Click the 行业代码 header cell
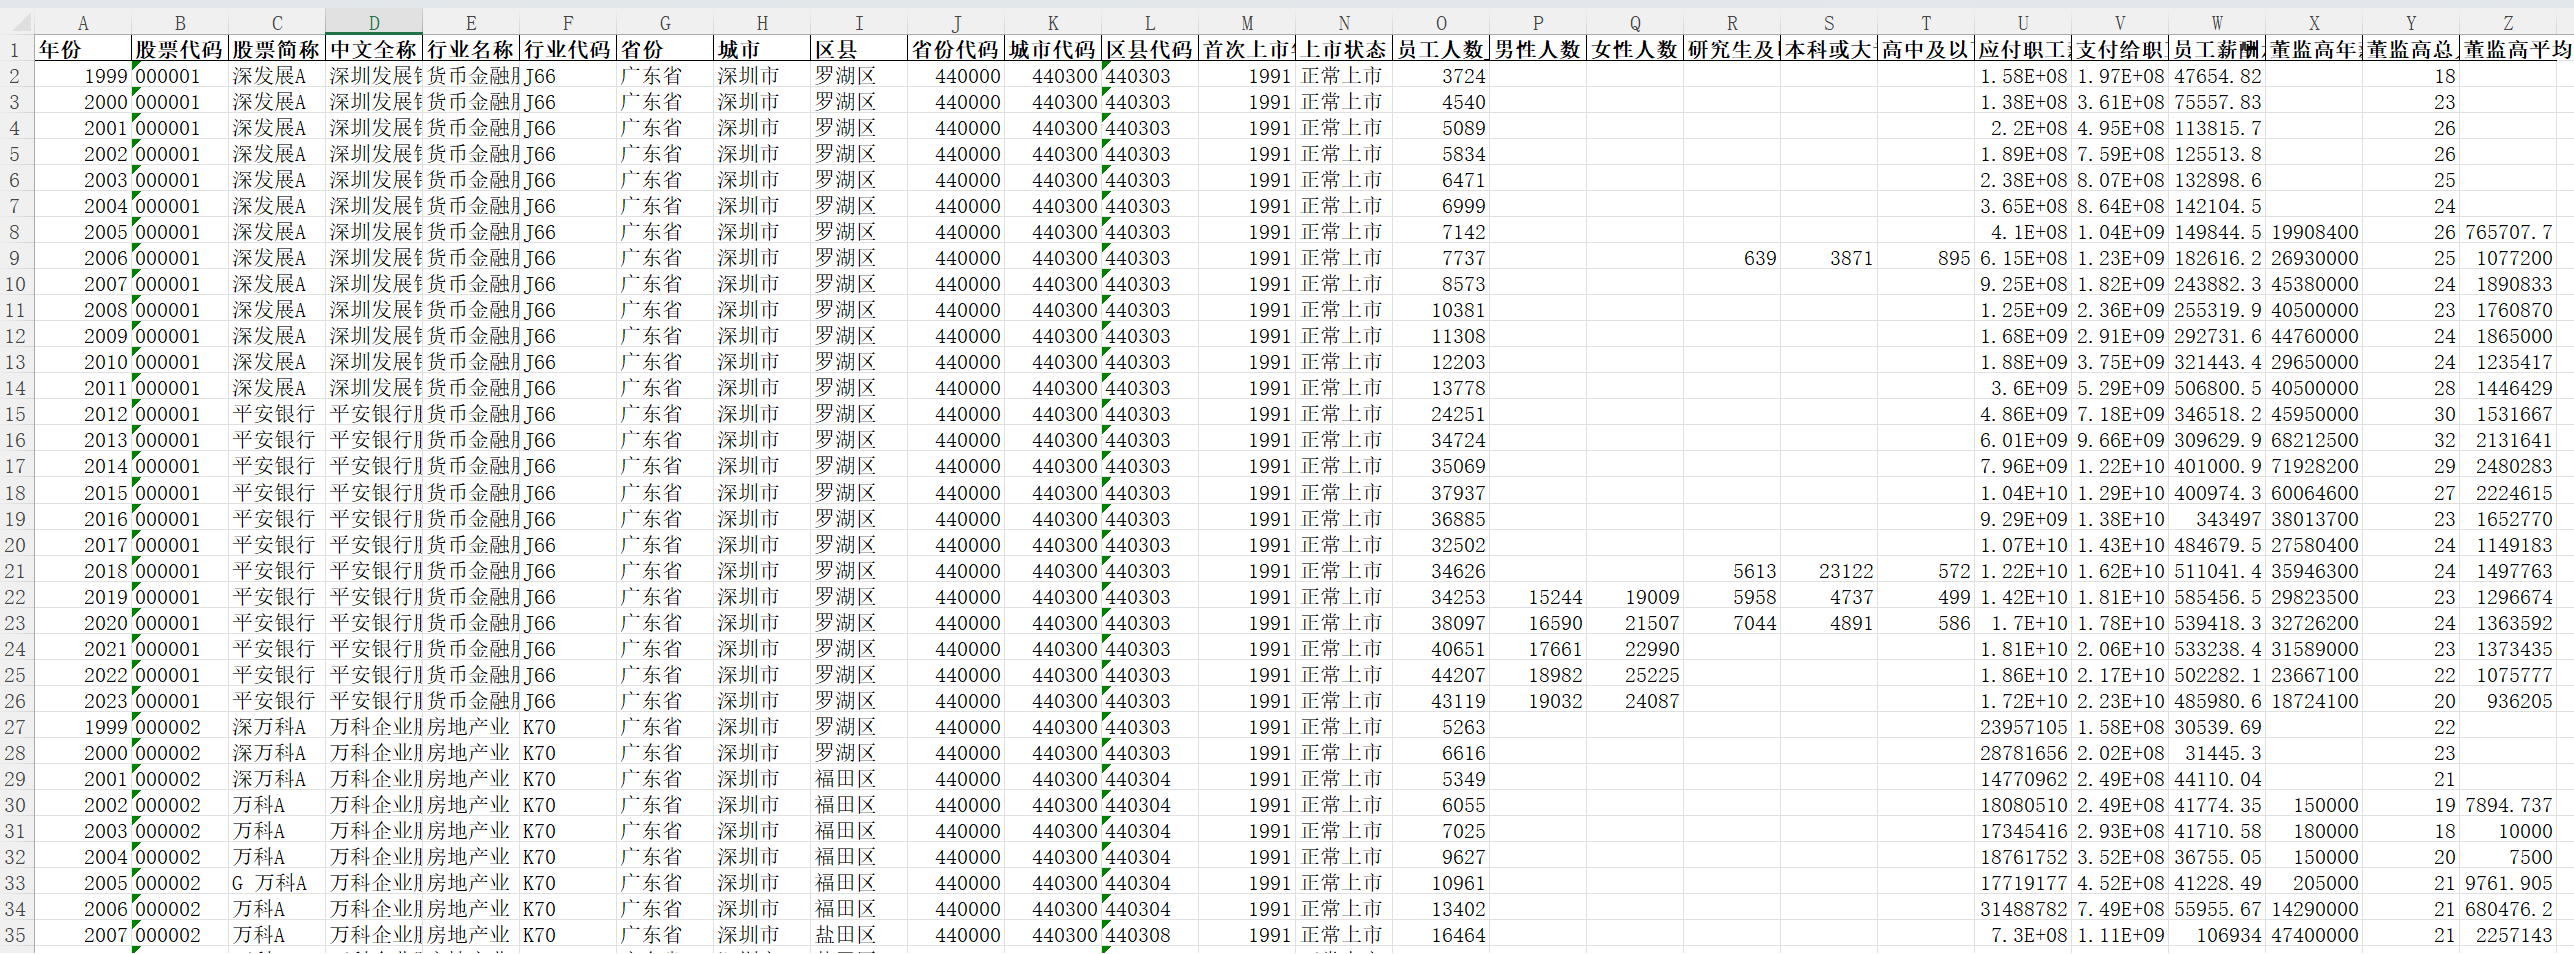 [x=568, y=49]
